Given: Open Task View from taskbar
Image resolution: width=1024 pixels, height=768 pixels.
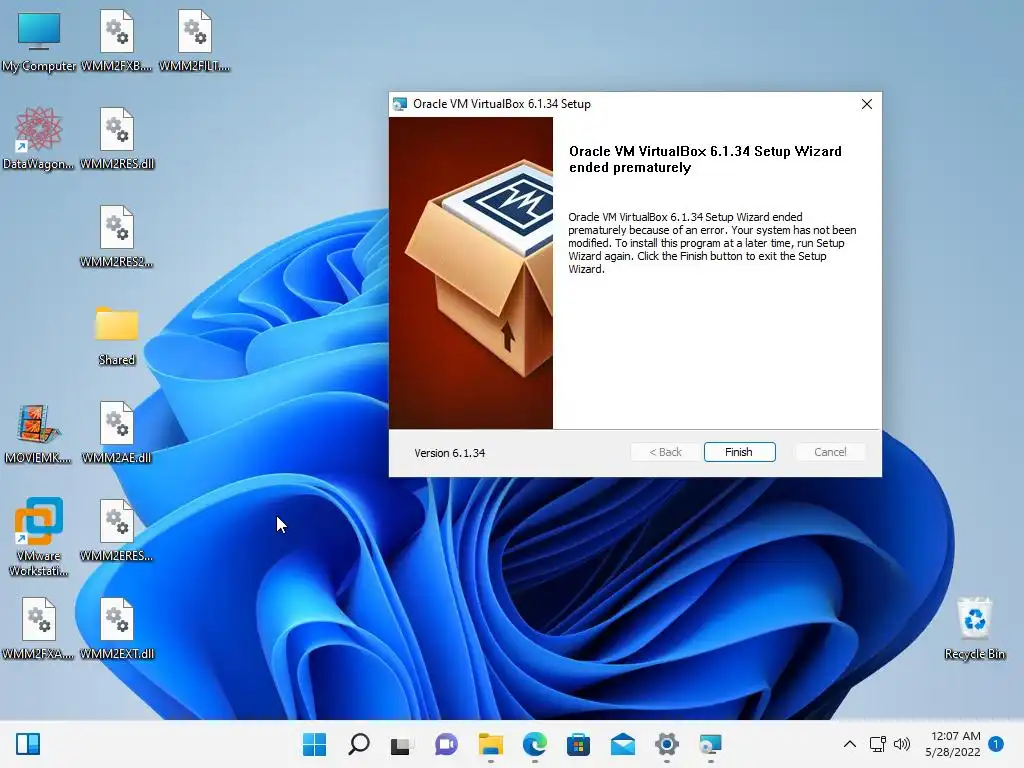Looking at the screenshot, I should point(401,744).
